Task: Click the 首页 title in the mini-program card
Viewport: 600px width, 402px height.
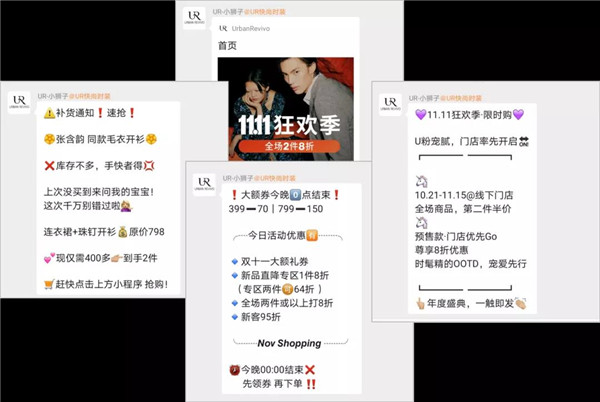Action: tap(227, 46)
